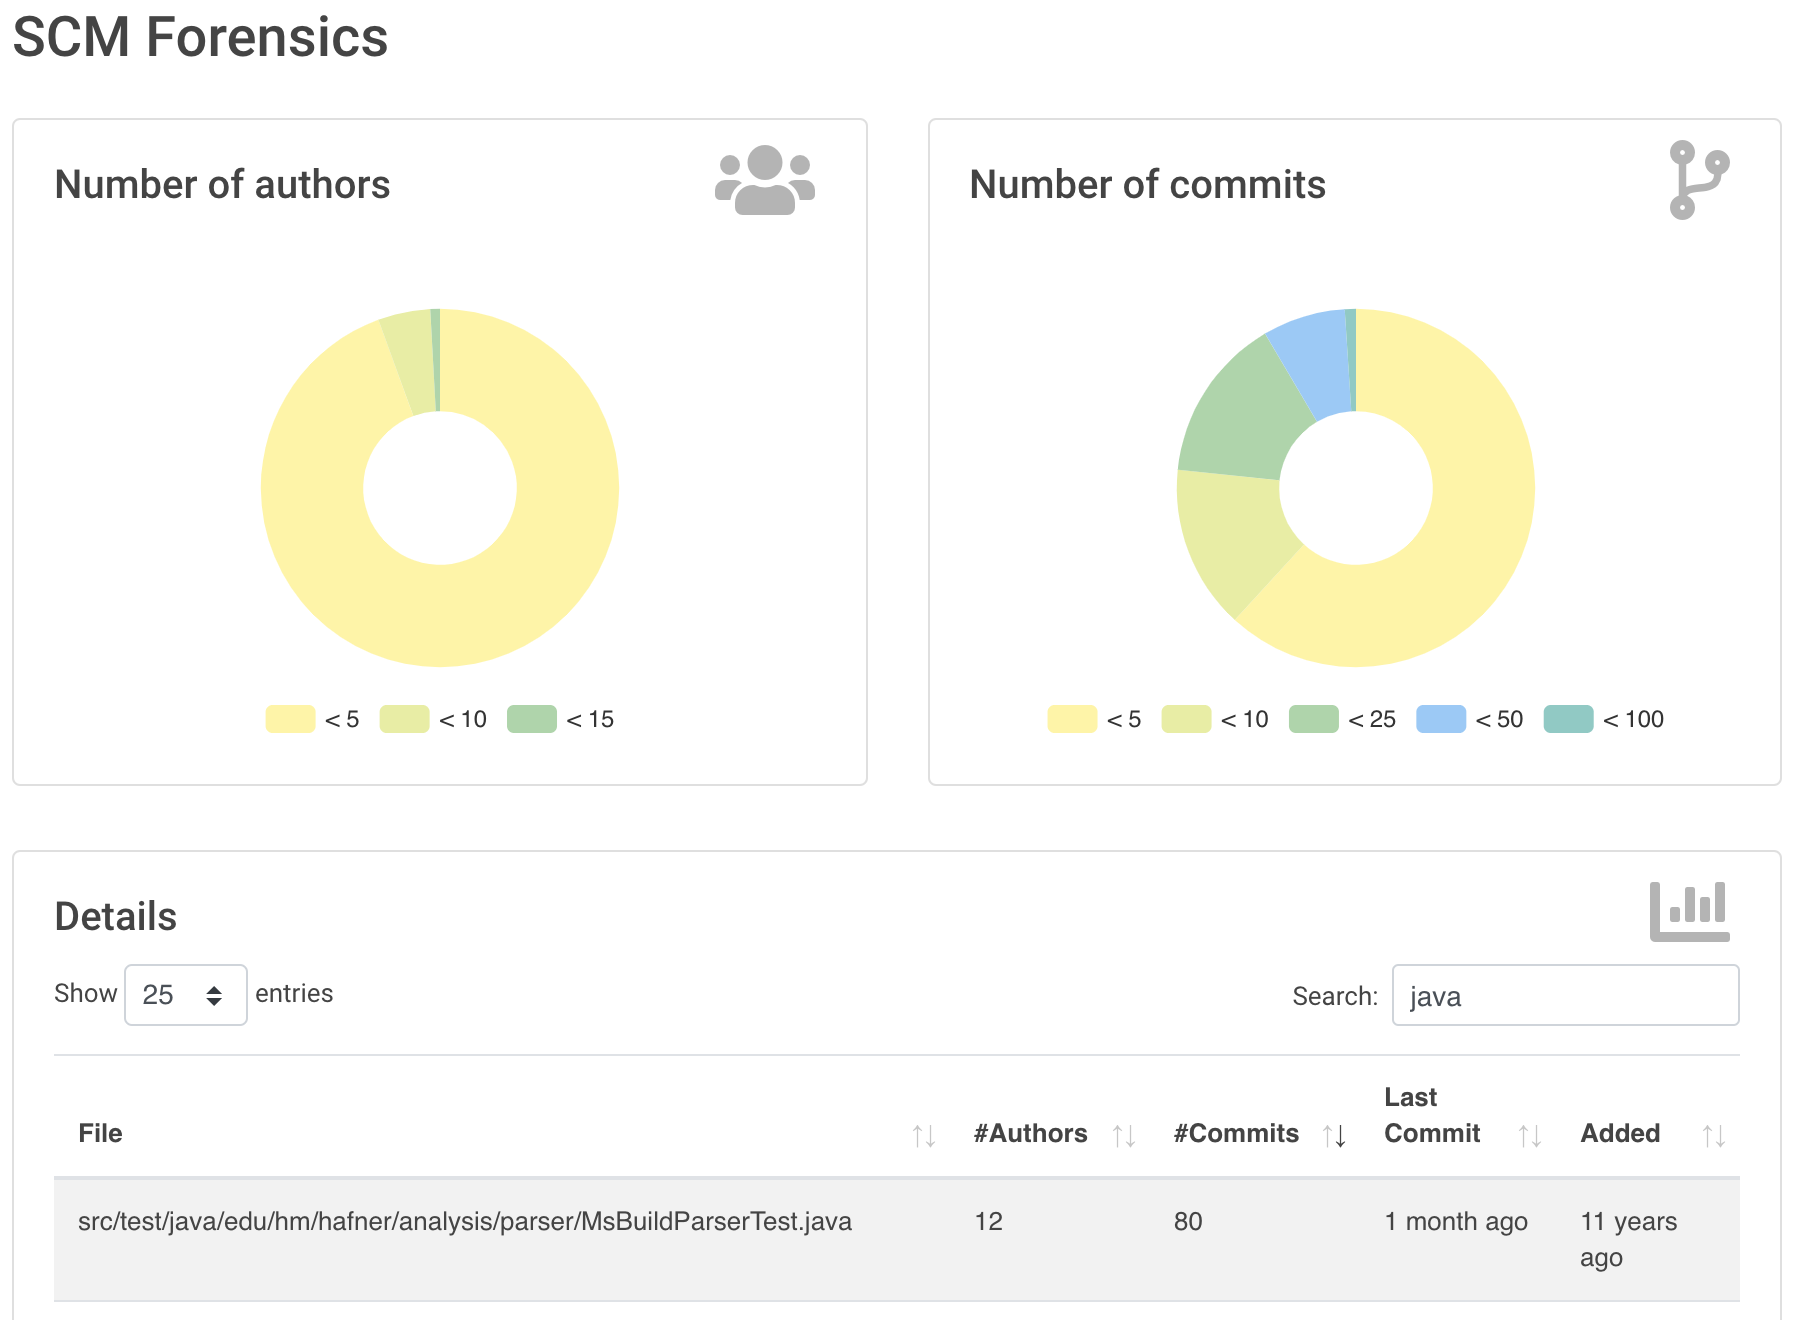Click the sort arrows next to Added
This screenshot has width=1798, height=1320.
[x=1713, y=1133]
